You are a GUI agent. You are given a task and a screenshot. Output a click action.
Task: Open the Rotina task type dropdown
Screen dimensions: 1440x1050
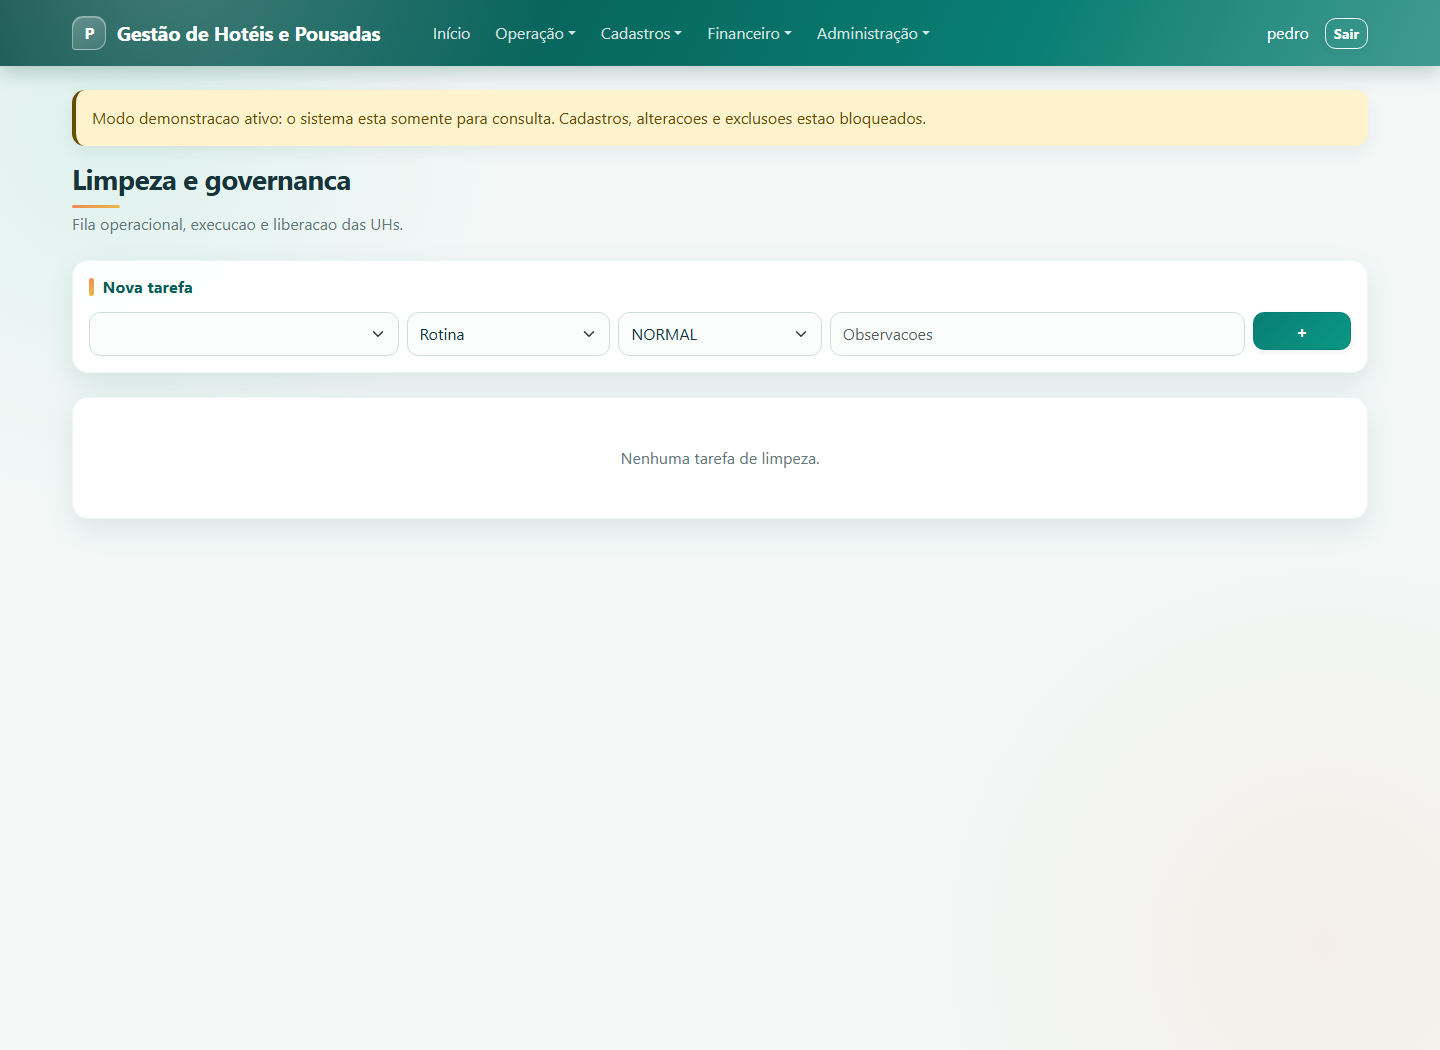pos(508,334)
